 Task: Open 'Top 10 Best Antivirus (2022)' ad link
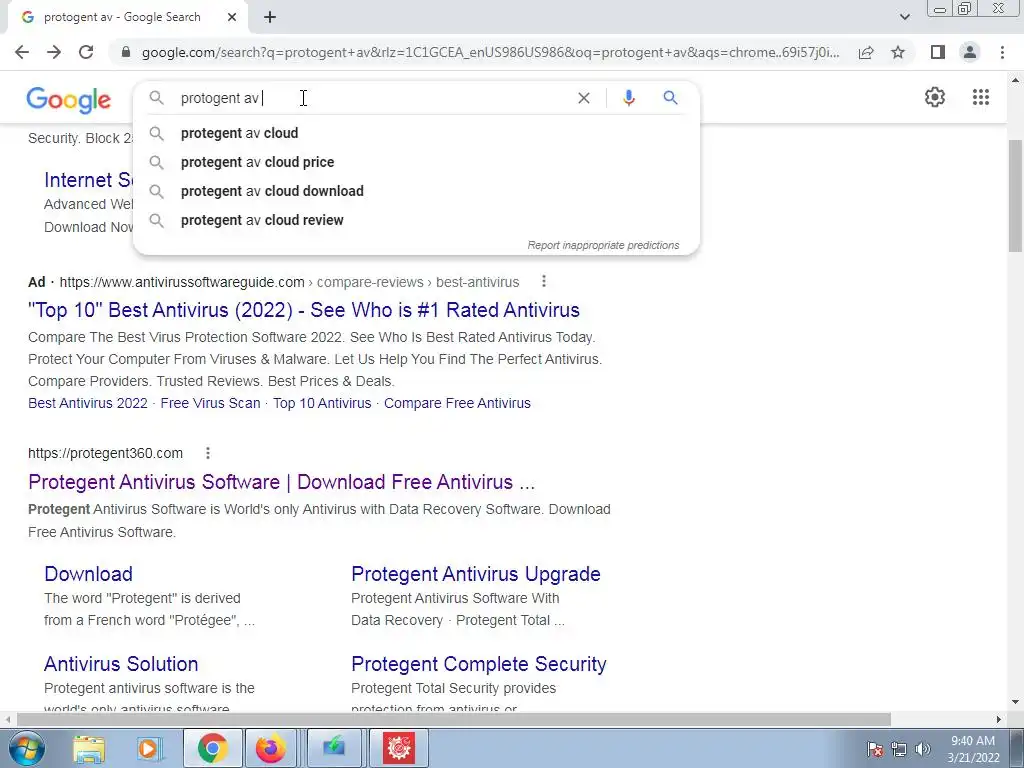[304, 310]
